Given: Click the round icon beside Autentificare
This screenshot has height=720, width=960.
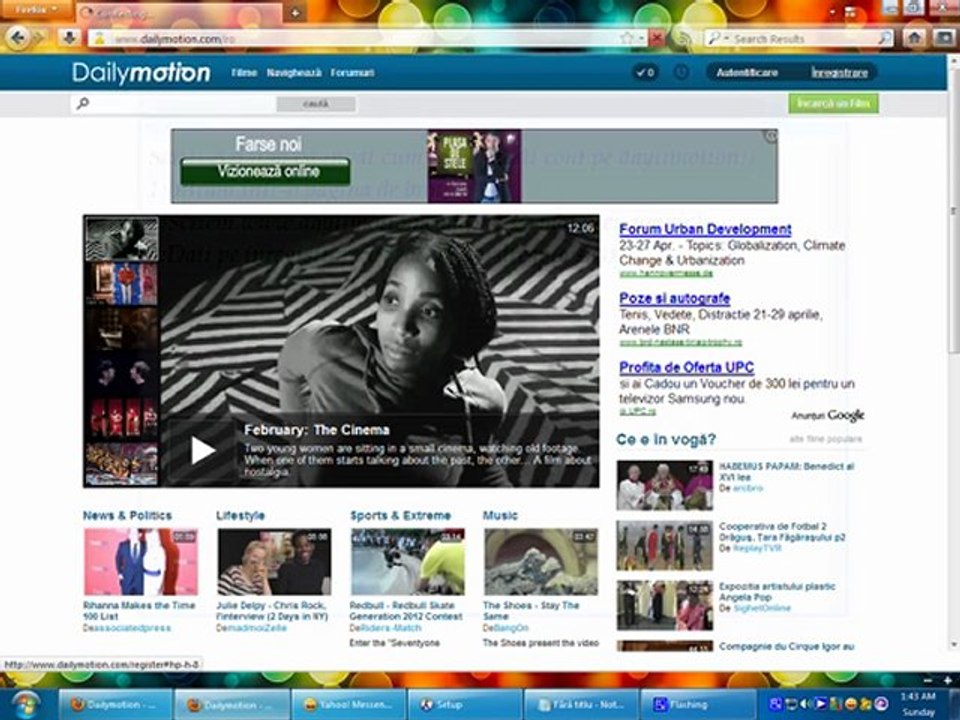Looking at the screenshot, I should click(681, 72).
